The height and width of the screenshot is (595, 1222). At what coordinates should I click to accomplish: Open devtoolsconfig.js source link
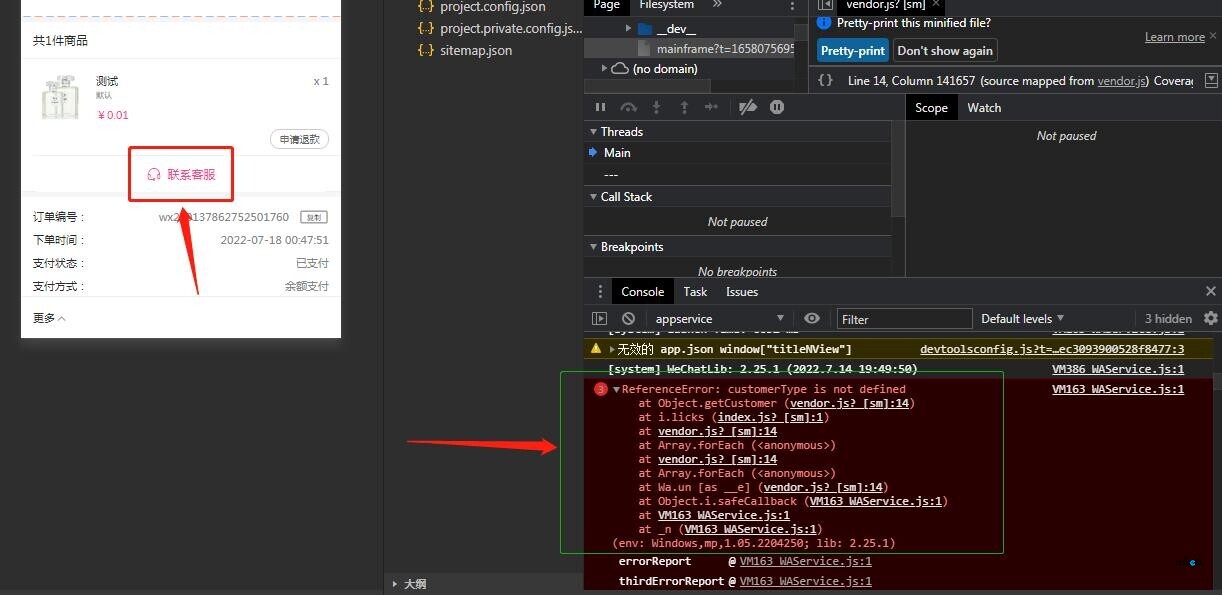coord(1052,349)
